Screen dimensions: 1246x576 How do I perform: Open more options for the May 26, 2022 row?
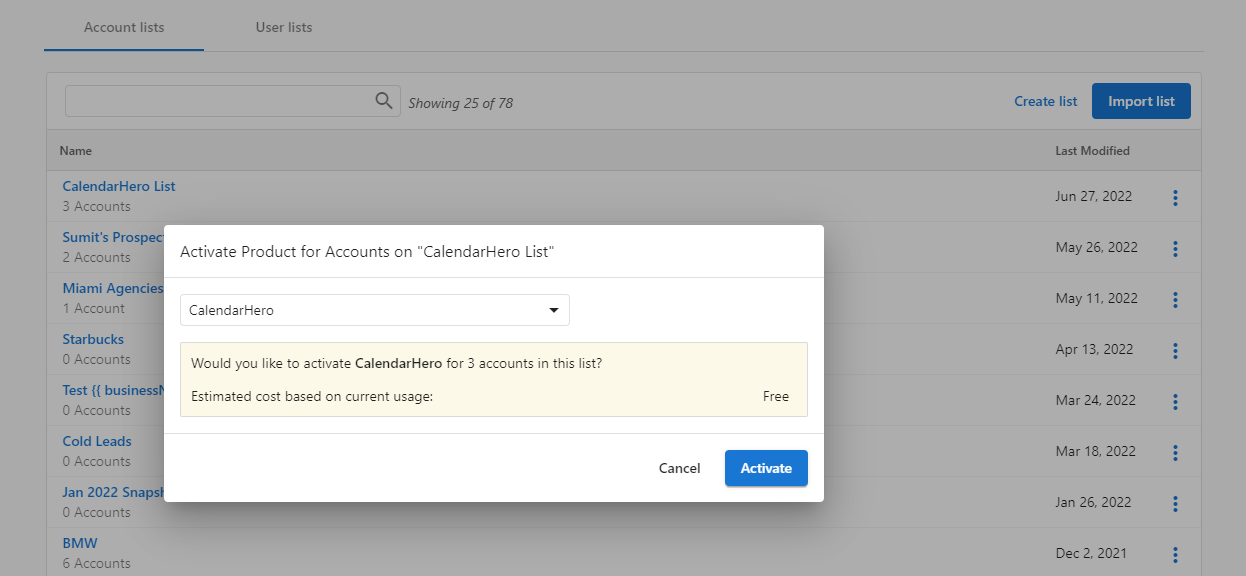pyautogui.click(x=1175, y=249)
